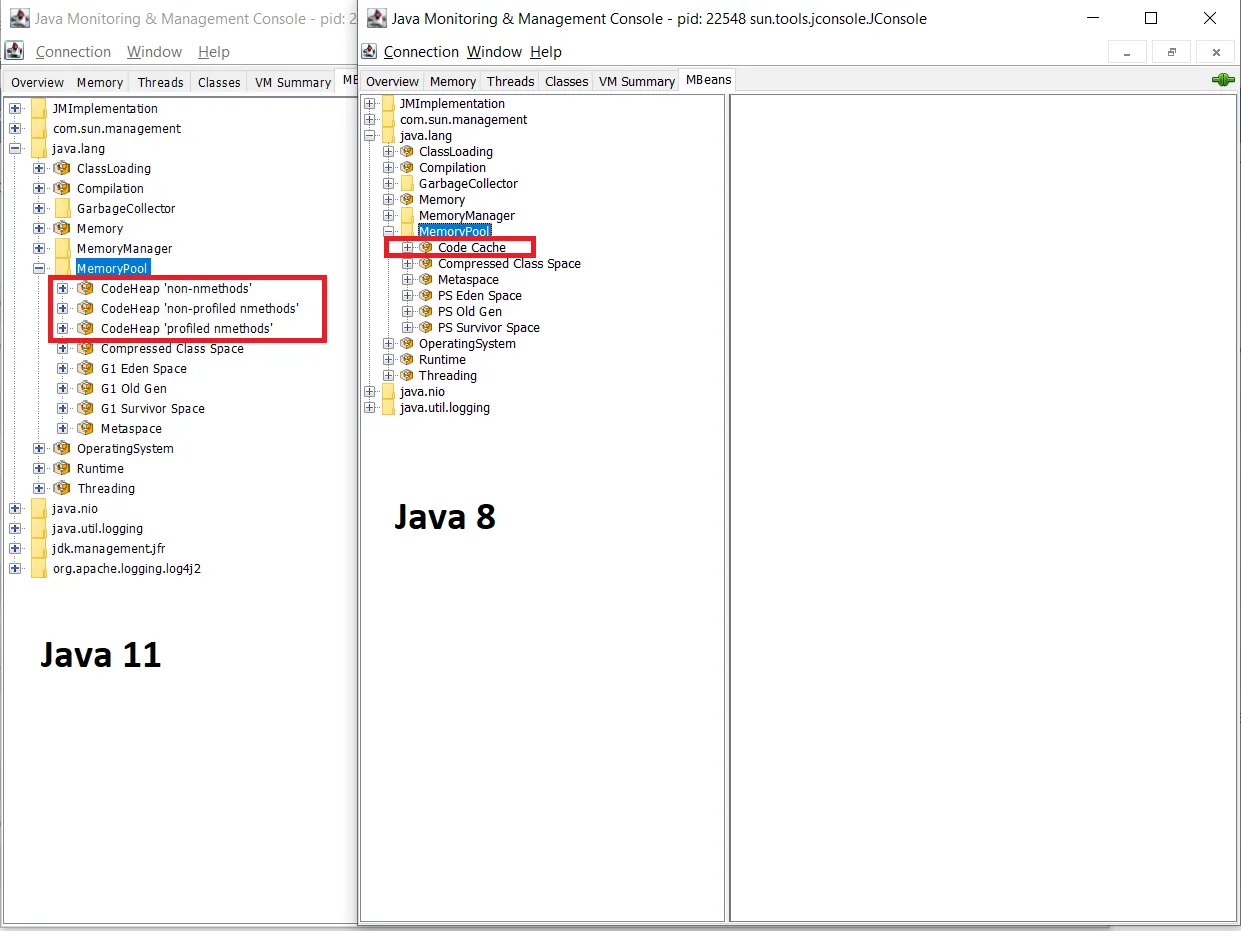
Task: Select Memory label in Java 11 tree
Action: [100, 228]
